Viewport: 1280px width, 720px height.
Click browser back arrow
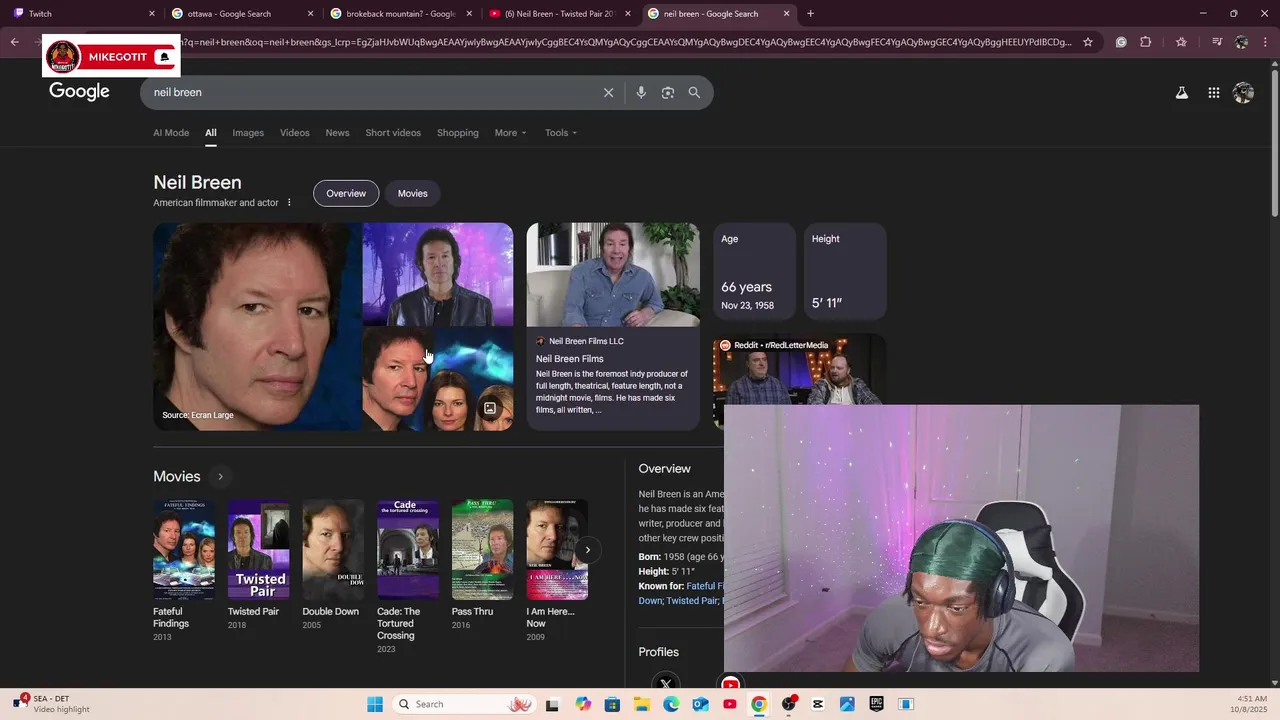pyautogui.click(x=15, y=42)
